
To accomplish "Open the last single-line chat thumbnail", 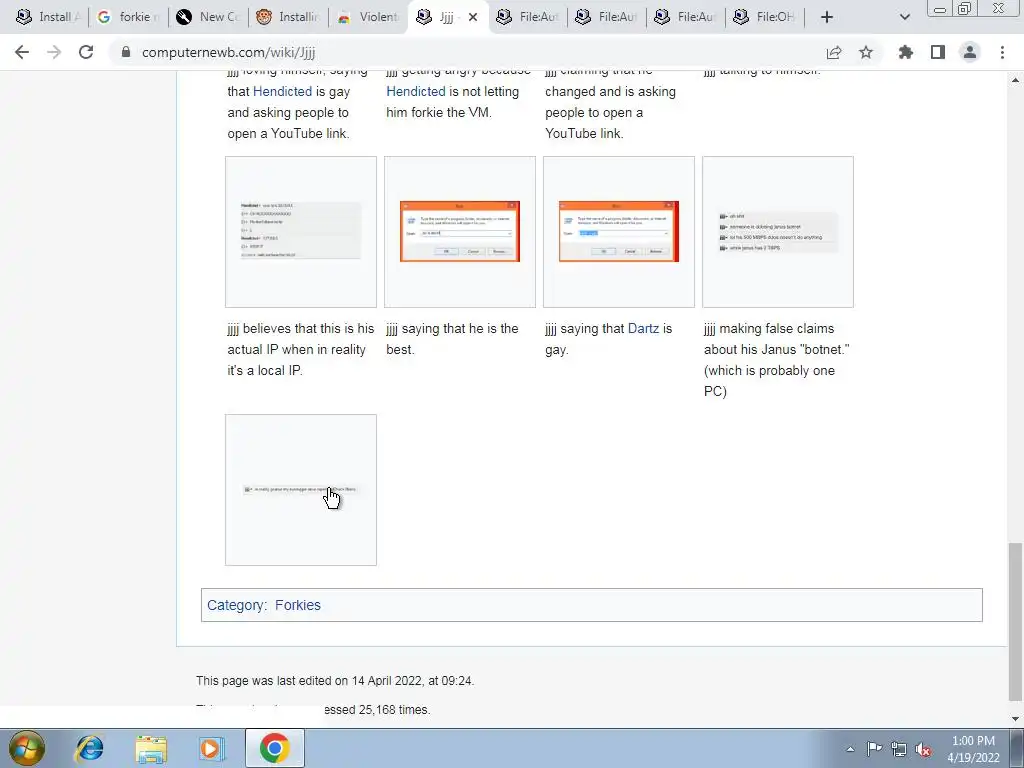I will click(x=300, y=490).
